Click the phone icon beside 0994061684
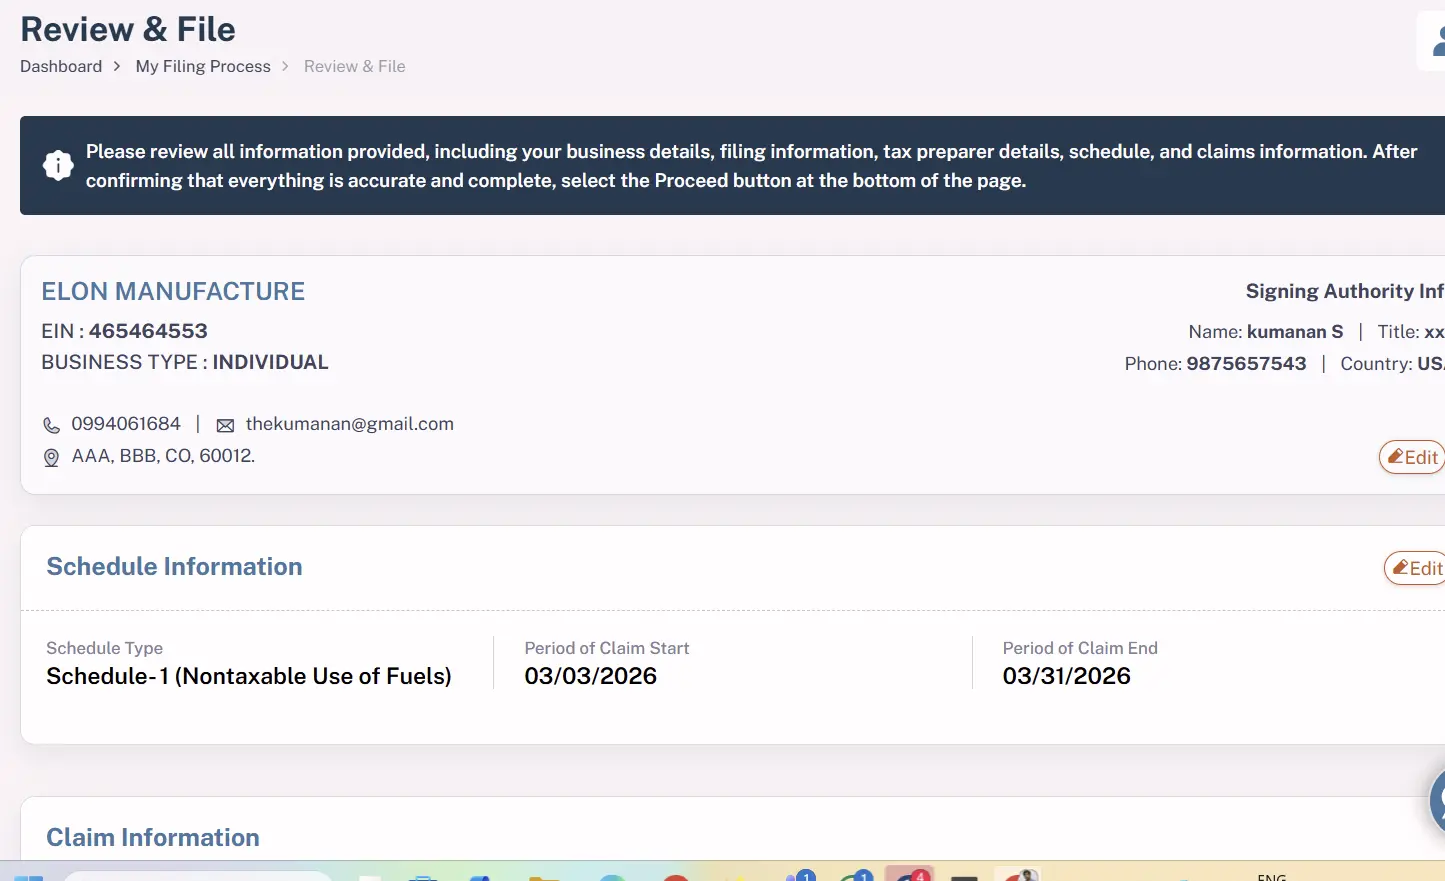This screenshot has width=1445, height=881. coord(51,425)
